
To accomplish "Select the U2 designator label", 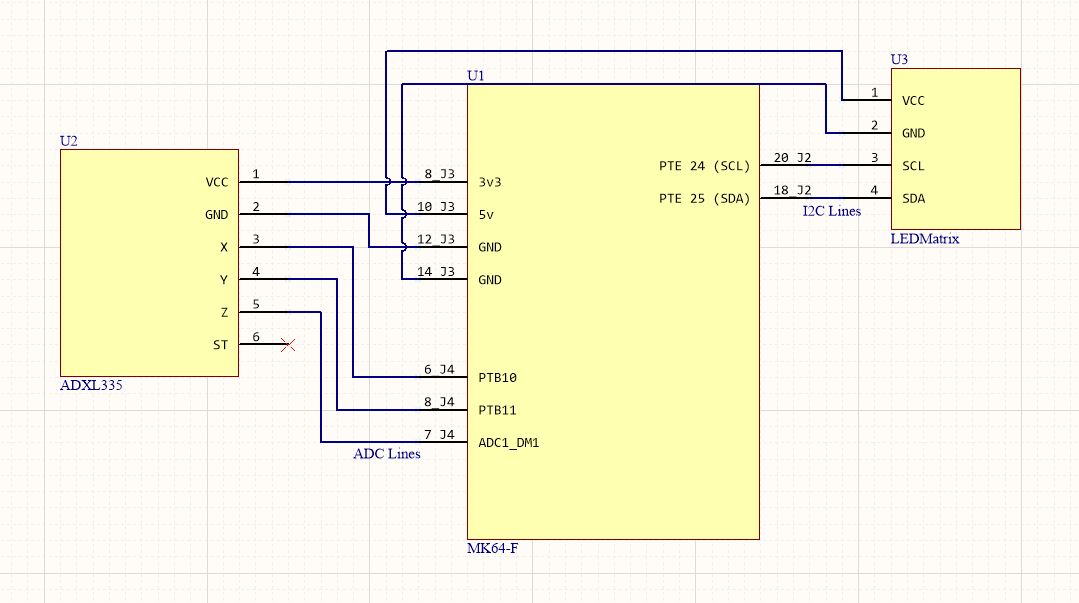I will coord(69,141).
